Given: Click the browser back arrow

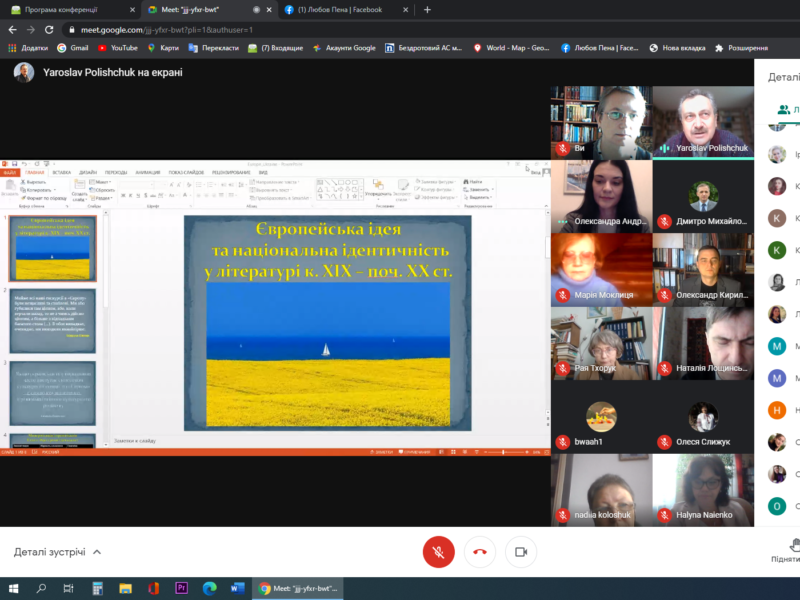Looking at the screenshot, I should [12, 30].
